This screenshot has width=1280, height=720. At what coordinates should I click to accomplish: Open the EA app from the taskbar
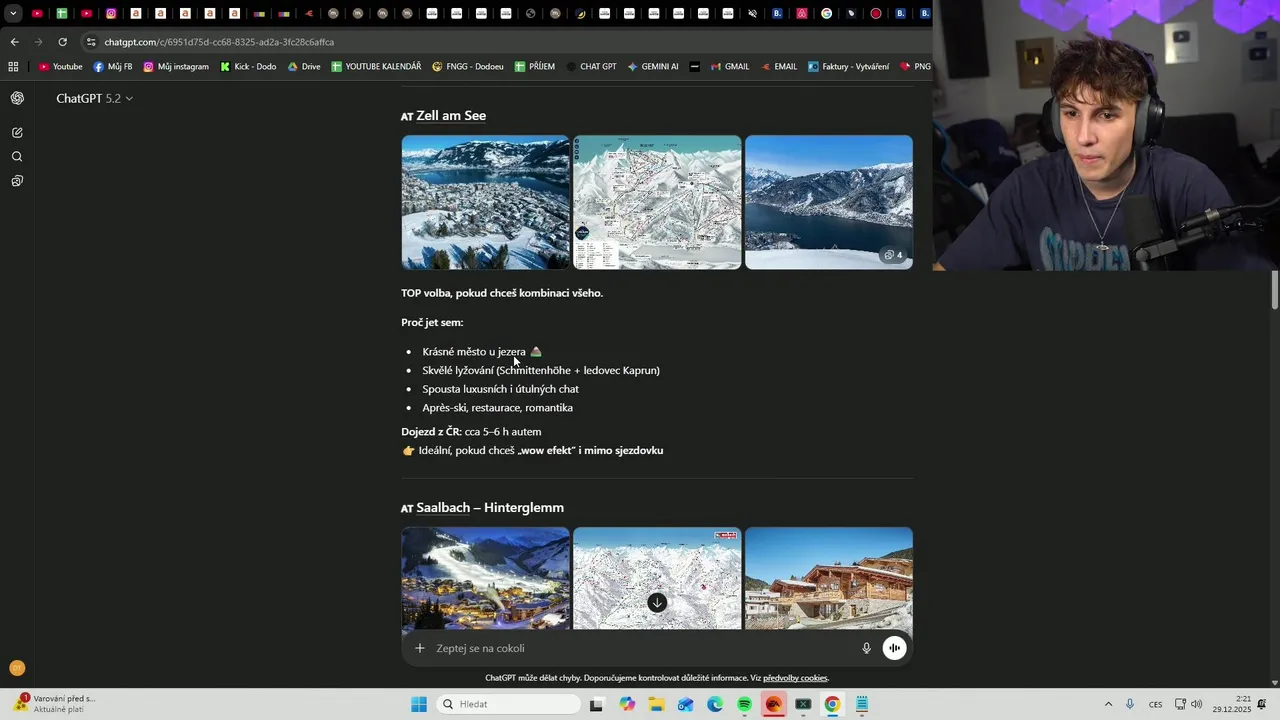[x=773, y=704]
